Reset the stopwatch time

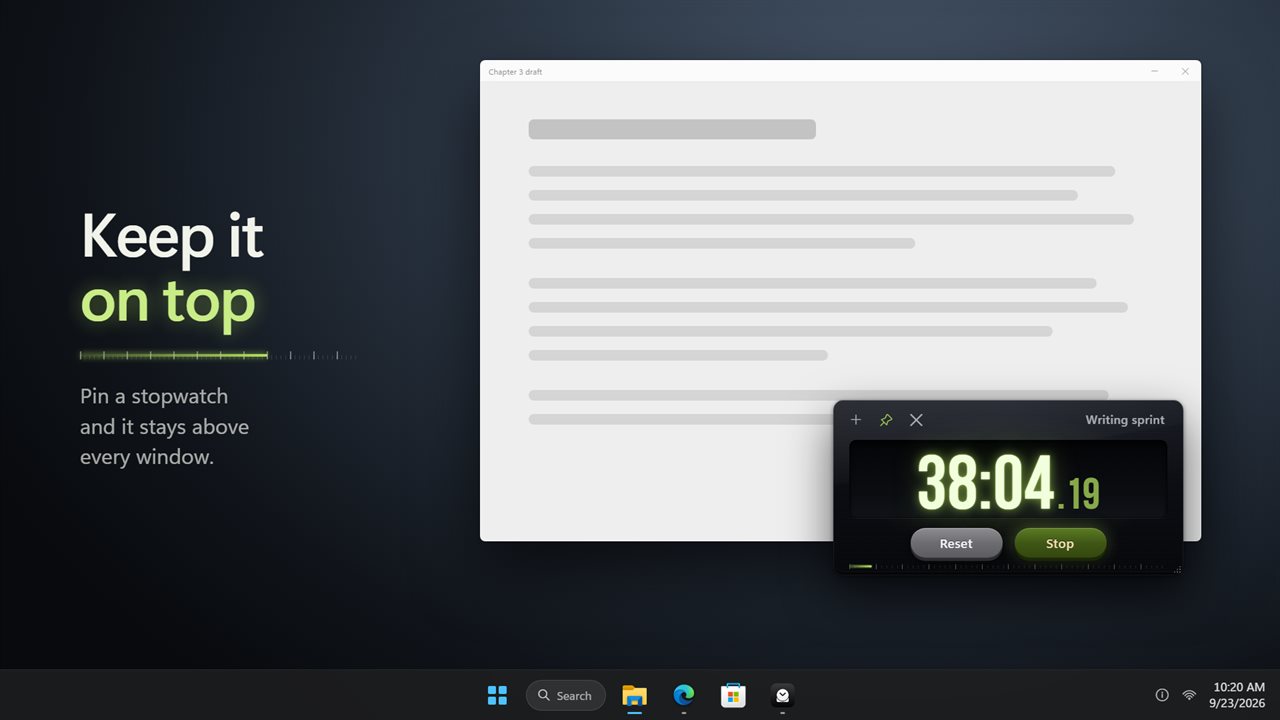click(x=956, y=543)
